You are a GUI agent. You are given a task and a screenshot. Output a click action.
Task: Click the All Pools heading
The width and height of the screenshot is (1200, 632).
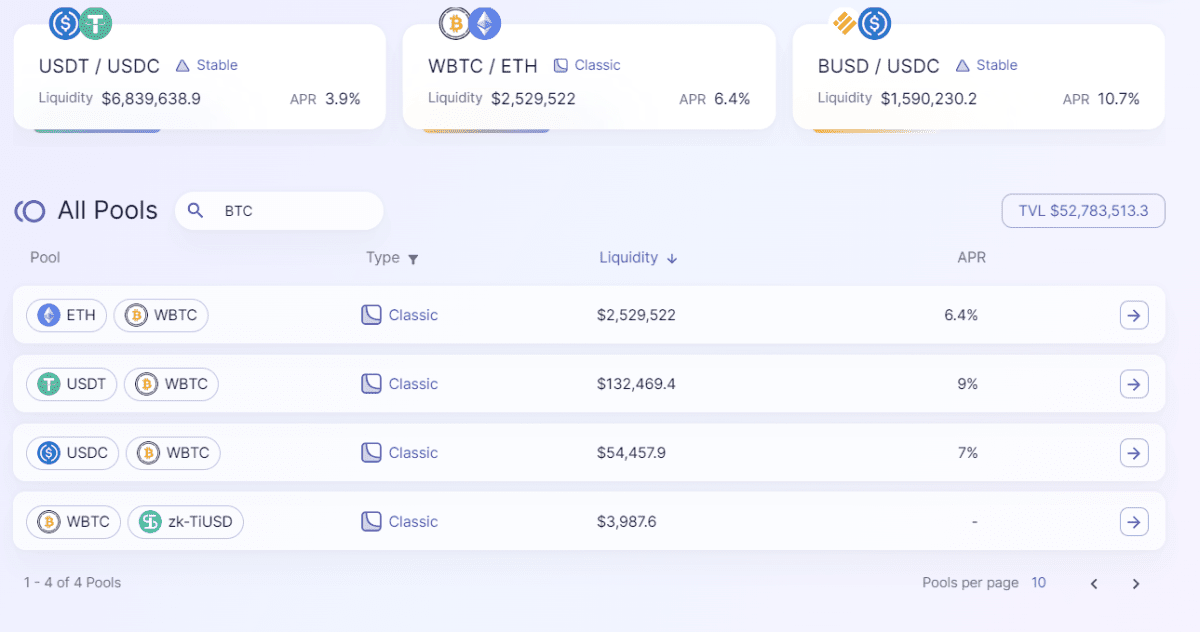[108, 211]
